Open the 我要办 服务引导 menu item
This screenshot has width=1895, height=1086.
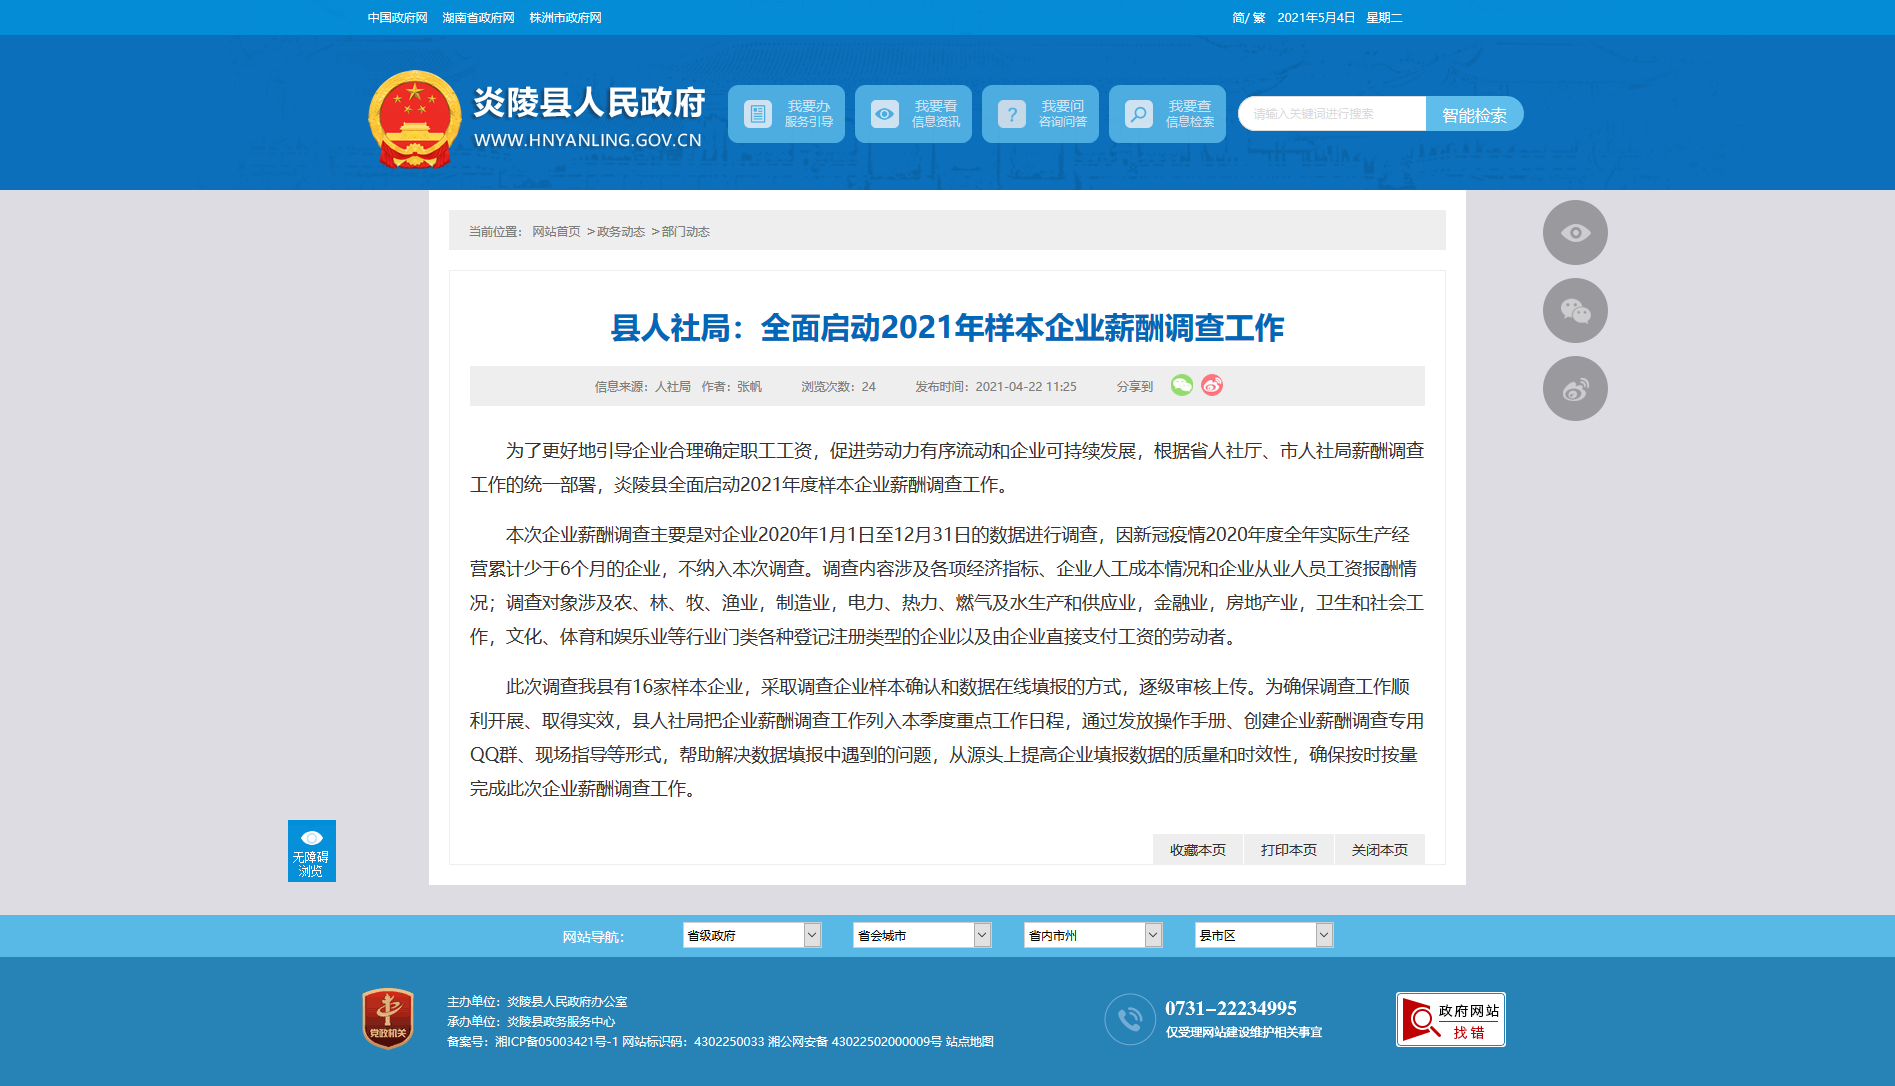(786, 114)
